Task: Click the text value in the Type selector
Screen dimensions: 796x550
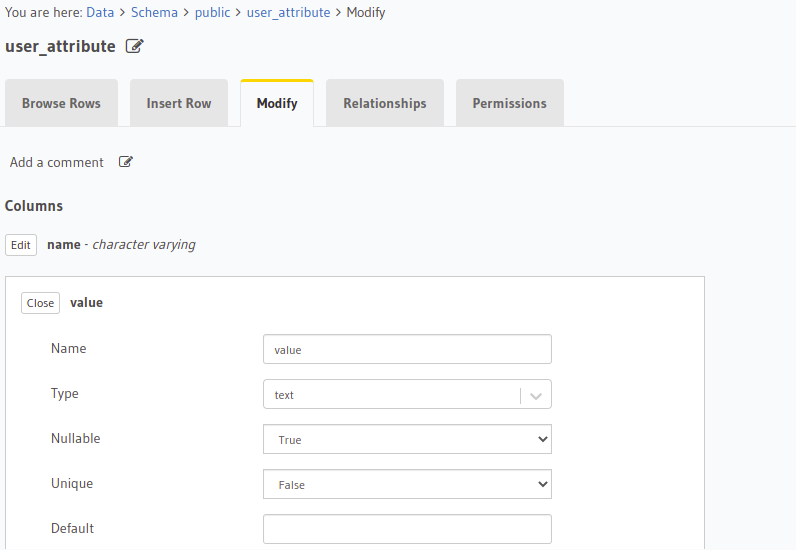Action: pos(285,395)
